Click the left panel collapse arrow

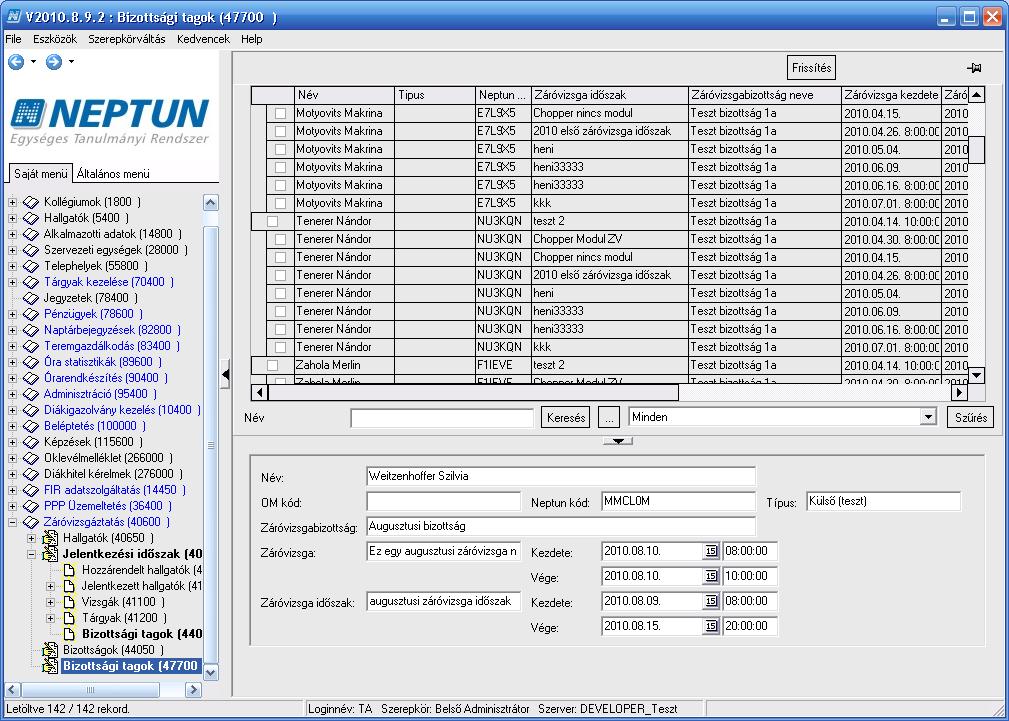click(x=225, y=375)
